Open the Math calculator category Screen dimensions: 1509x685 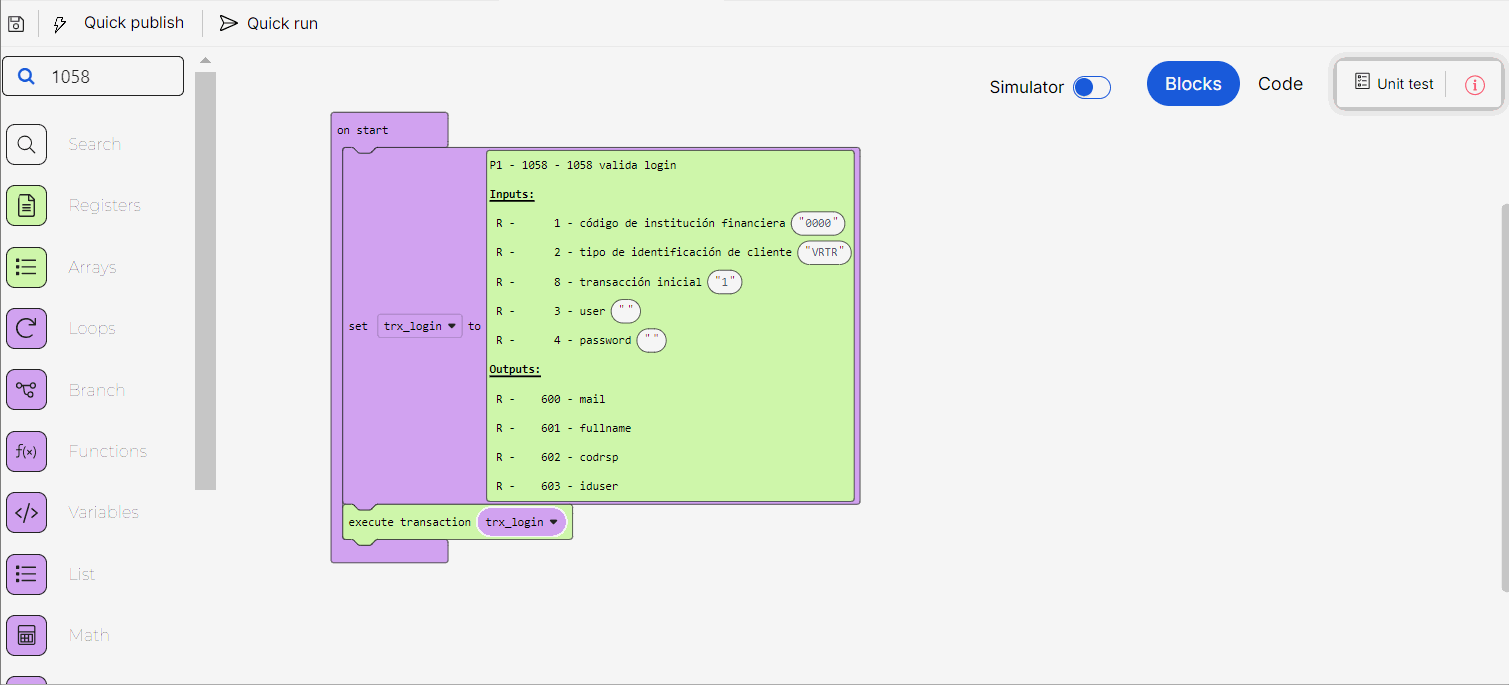[x=27, y=635]
